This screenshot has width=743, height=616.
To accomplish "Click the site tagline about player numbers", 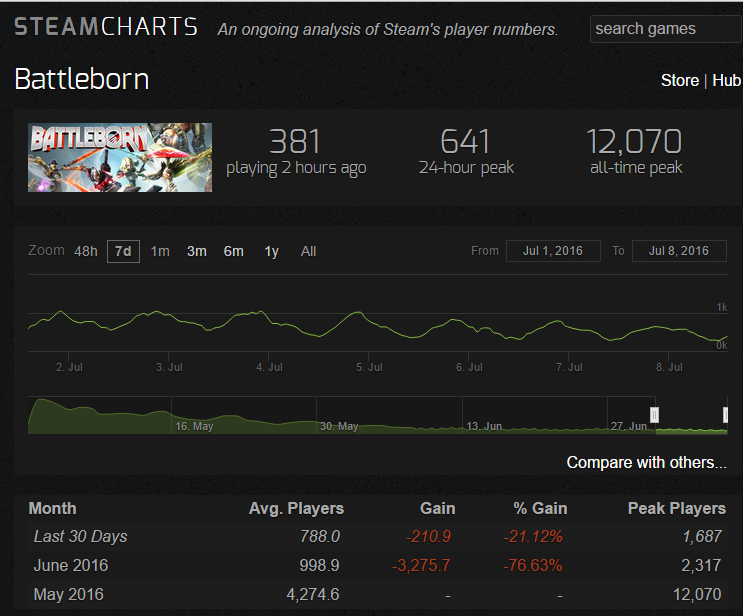I will point(388,29).
